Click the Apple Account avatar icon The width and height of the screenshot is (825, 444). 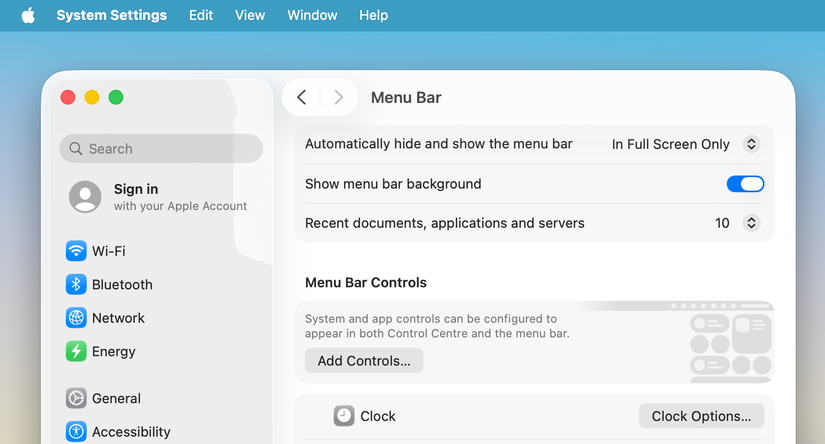[85, 197]
